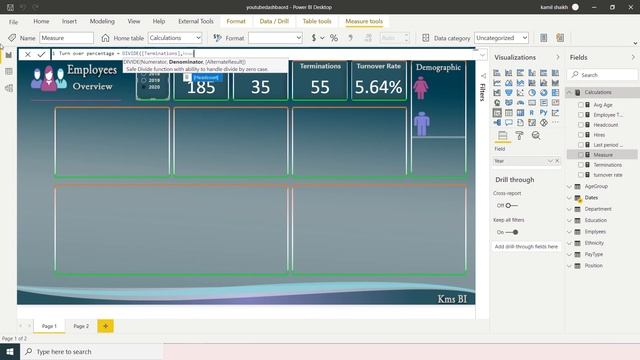Select the Area chart visual icon
This screenshot has width=640, height=360.
[509, 83]
